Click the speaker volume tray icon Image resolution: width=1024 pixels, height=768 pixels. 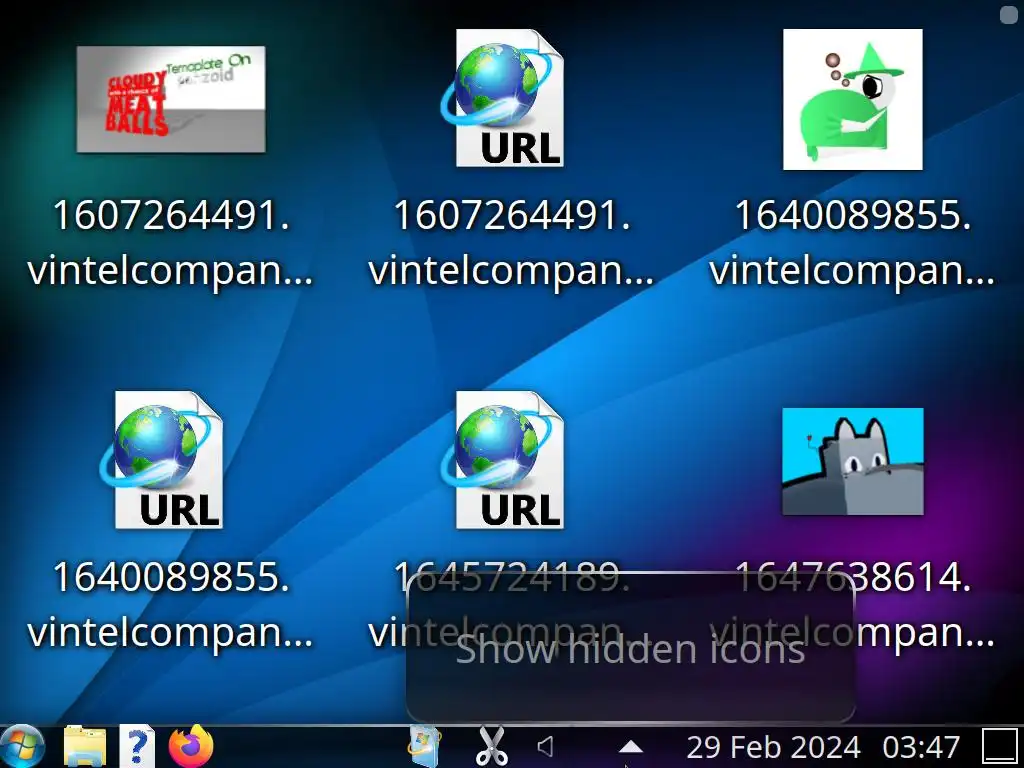(545, 746)
